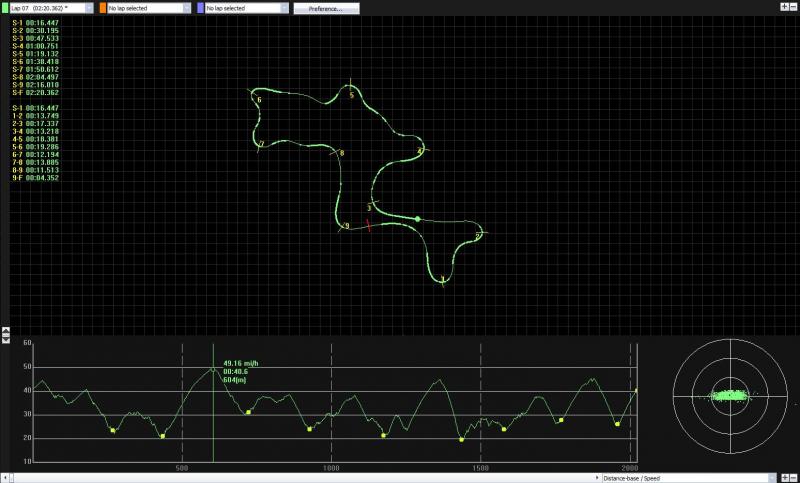Click the second yellow sector marker on the speed graph
Image resolution: width=800 pixels, height=483 pixels.
163,436
